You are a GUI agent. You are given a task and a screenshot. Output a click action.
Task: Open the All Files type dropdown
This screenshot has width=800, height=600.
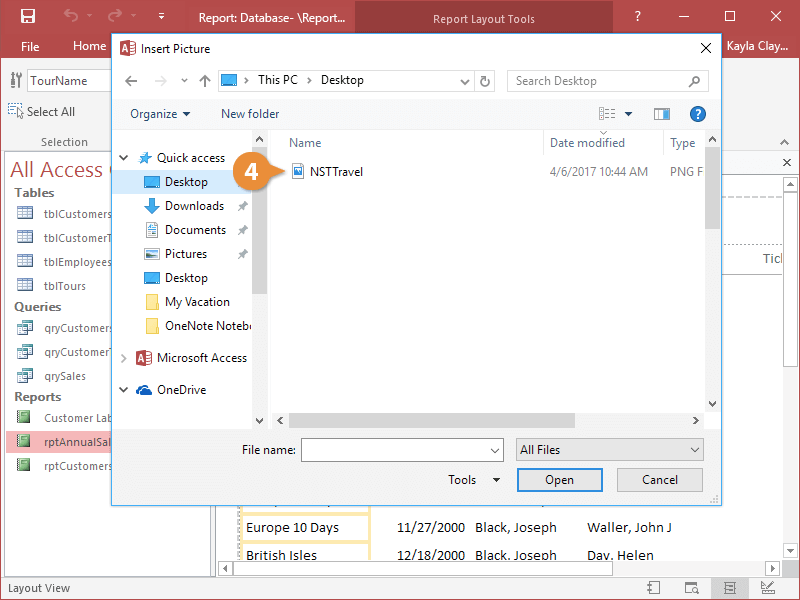point(609,450)
